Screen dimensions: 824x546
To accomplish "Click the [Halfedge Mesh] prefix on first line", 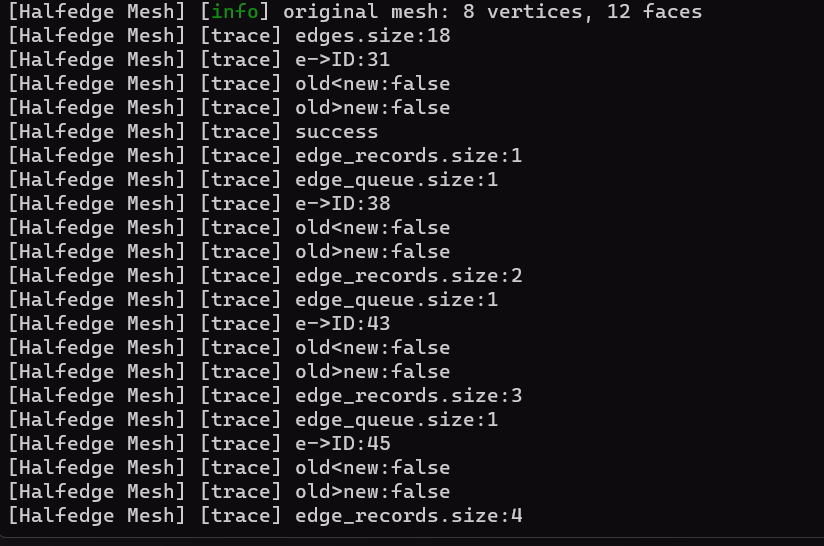I will (x=97, y=12).
